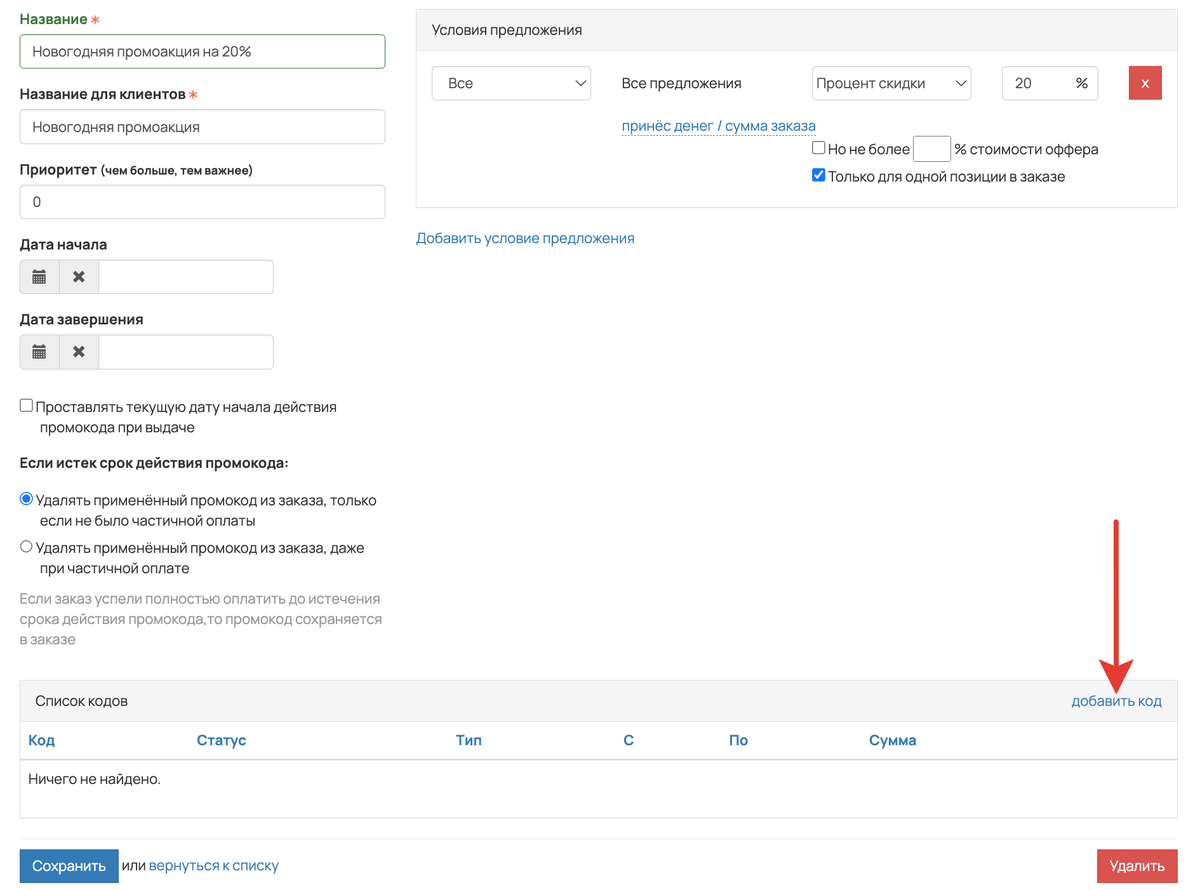Clear Дата завершения with the cross icon

pyautogui.click(x=79, y=352)
